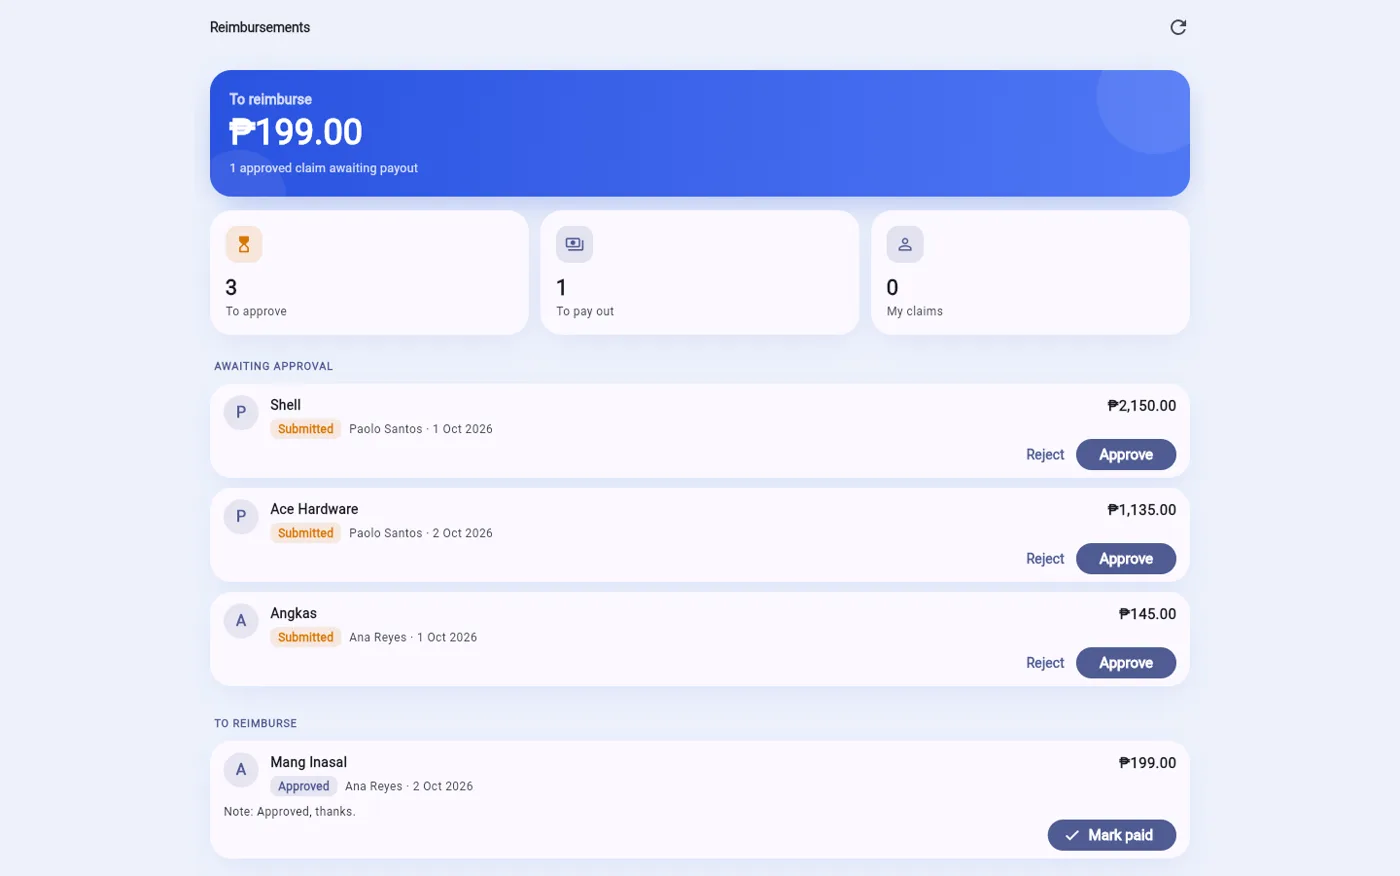1400x876 pixels.
Task: Click the ₱2,150.00 amount on Shell claim
Action: tap(1141, 405)
